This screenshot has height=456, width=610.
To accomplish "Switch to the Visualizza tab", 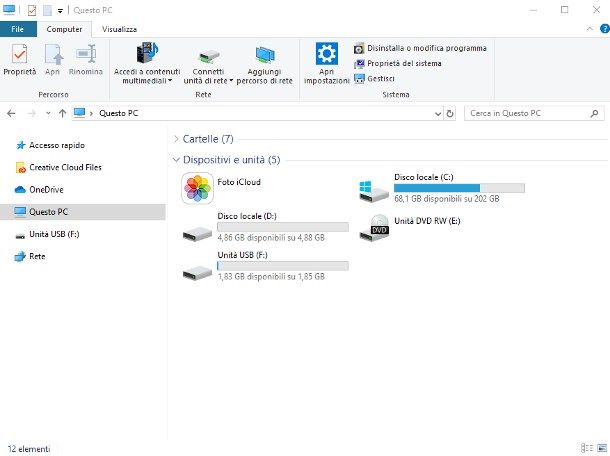I will tap(119, 29).
